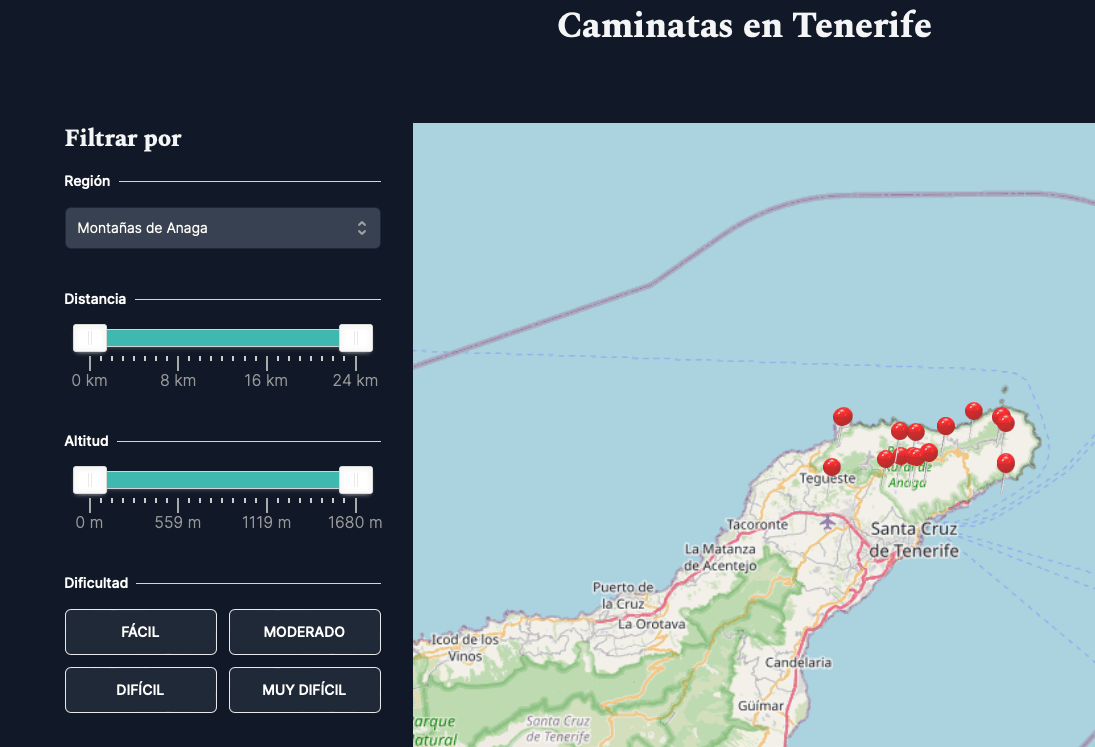Select the easternmost red pin at Anaga's tip
The image size is (1095, 747).
[1005, 421]
